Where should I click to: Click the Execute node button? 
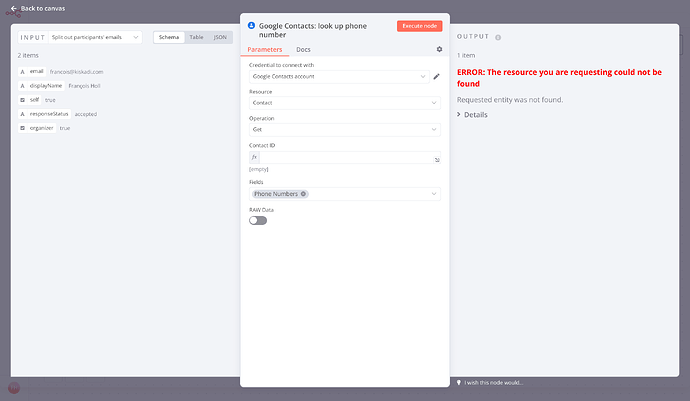pyautogui.click(x=419, y=26)
